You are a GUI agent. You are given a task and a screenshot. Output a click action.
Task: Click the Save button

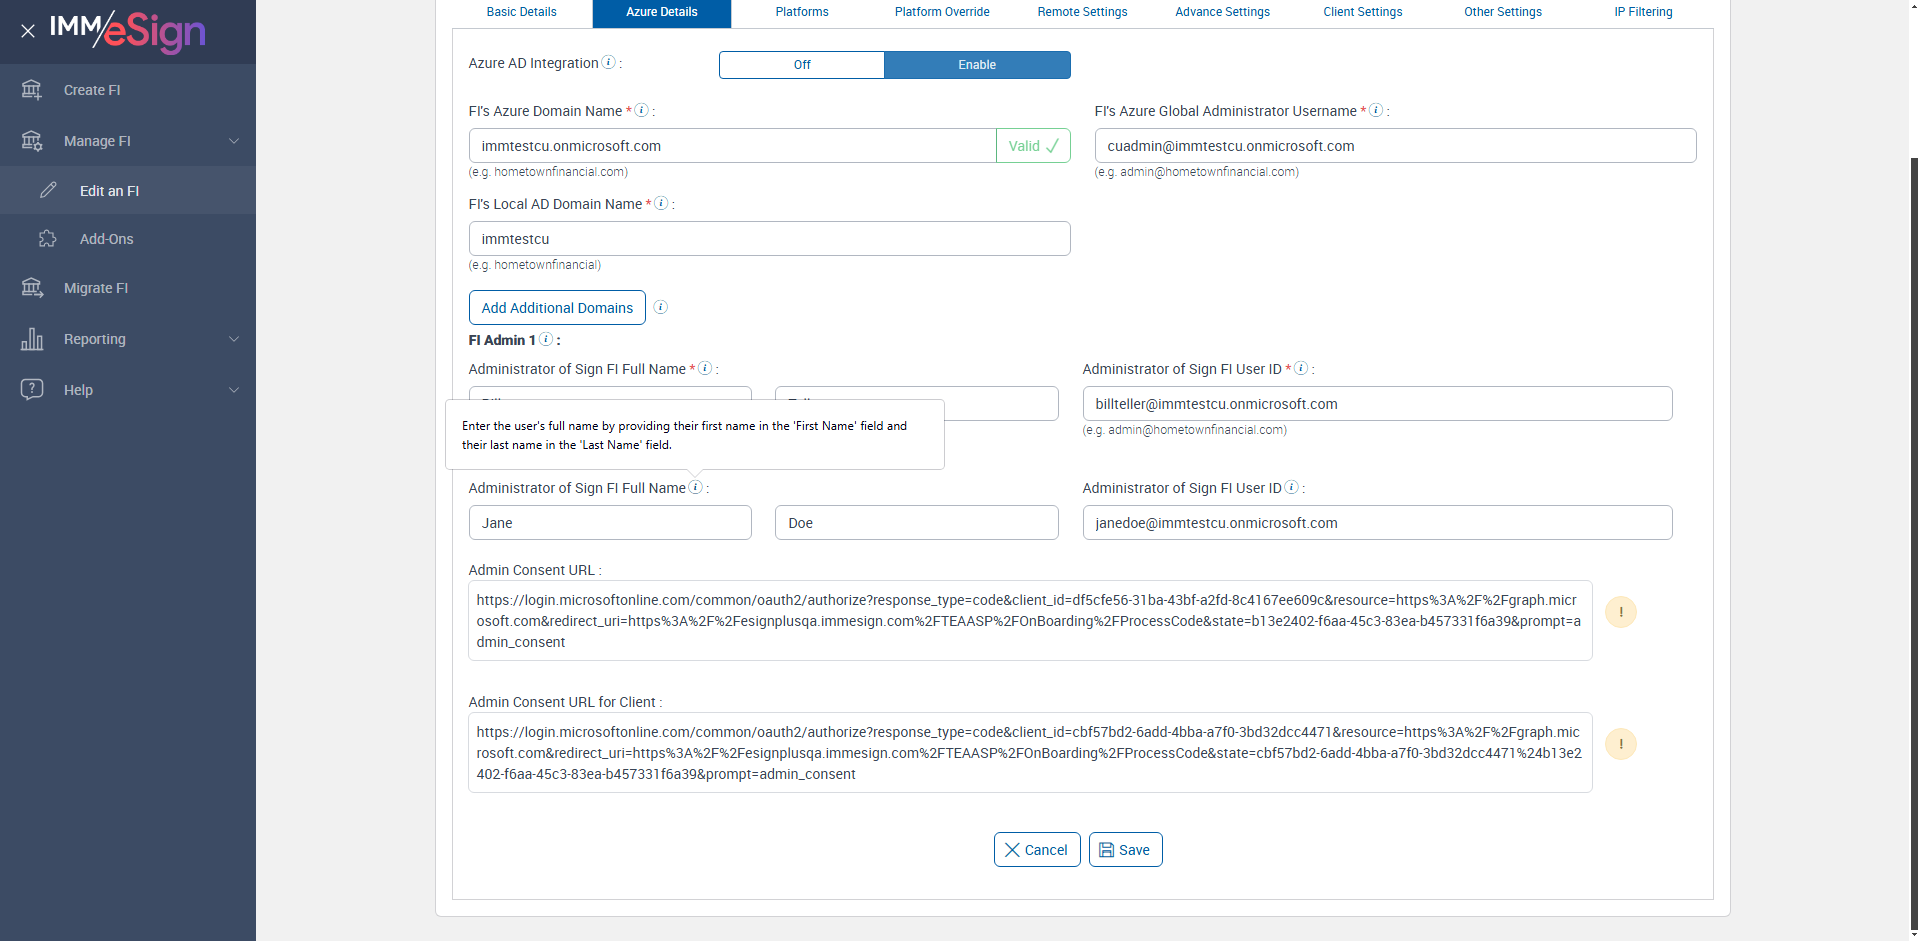(1125, 850)
